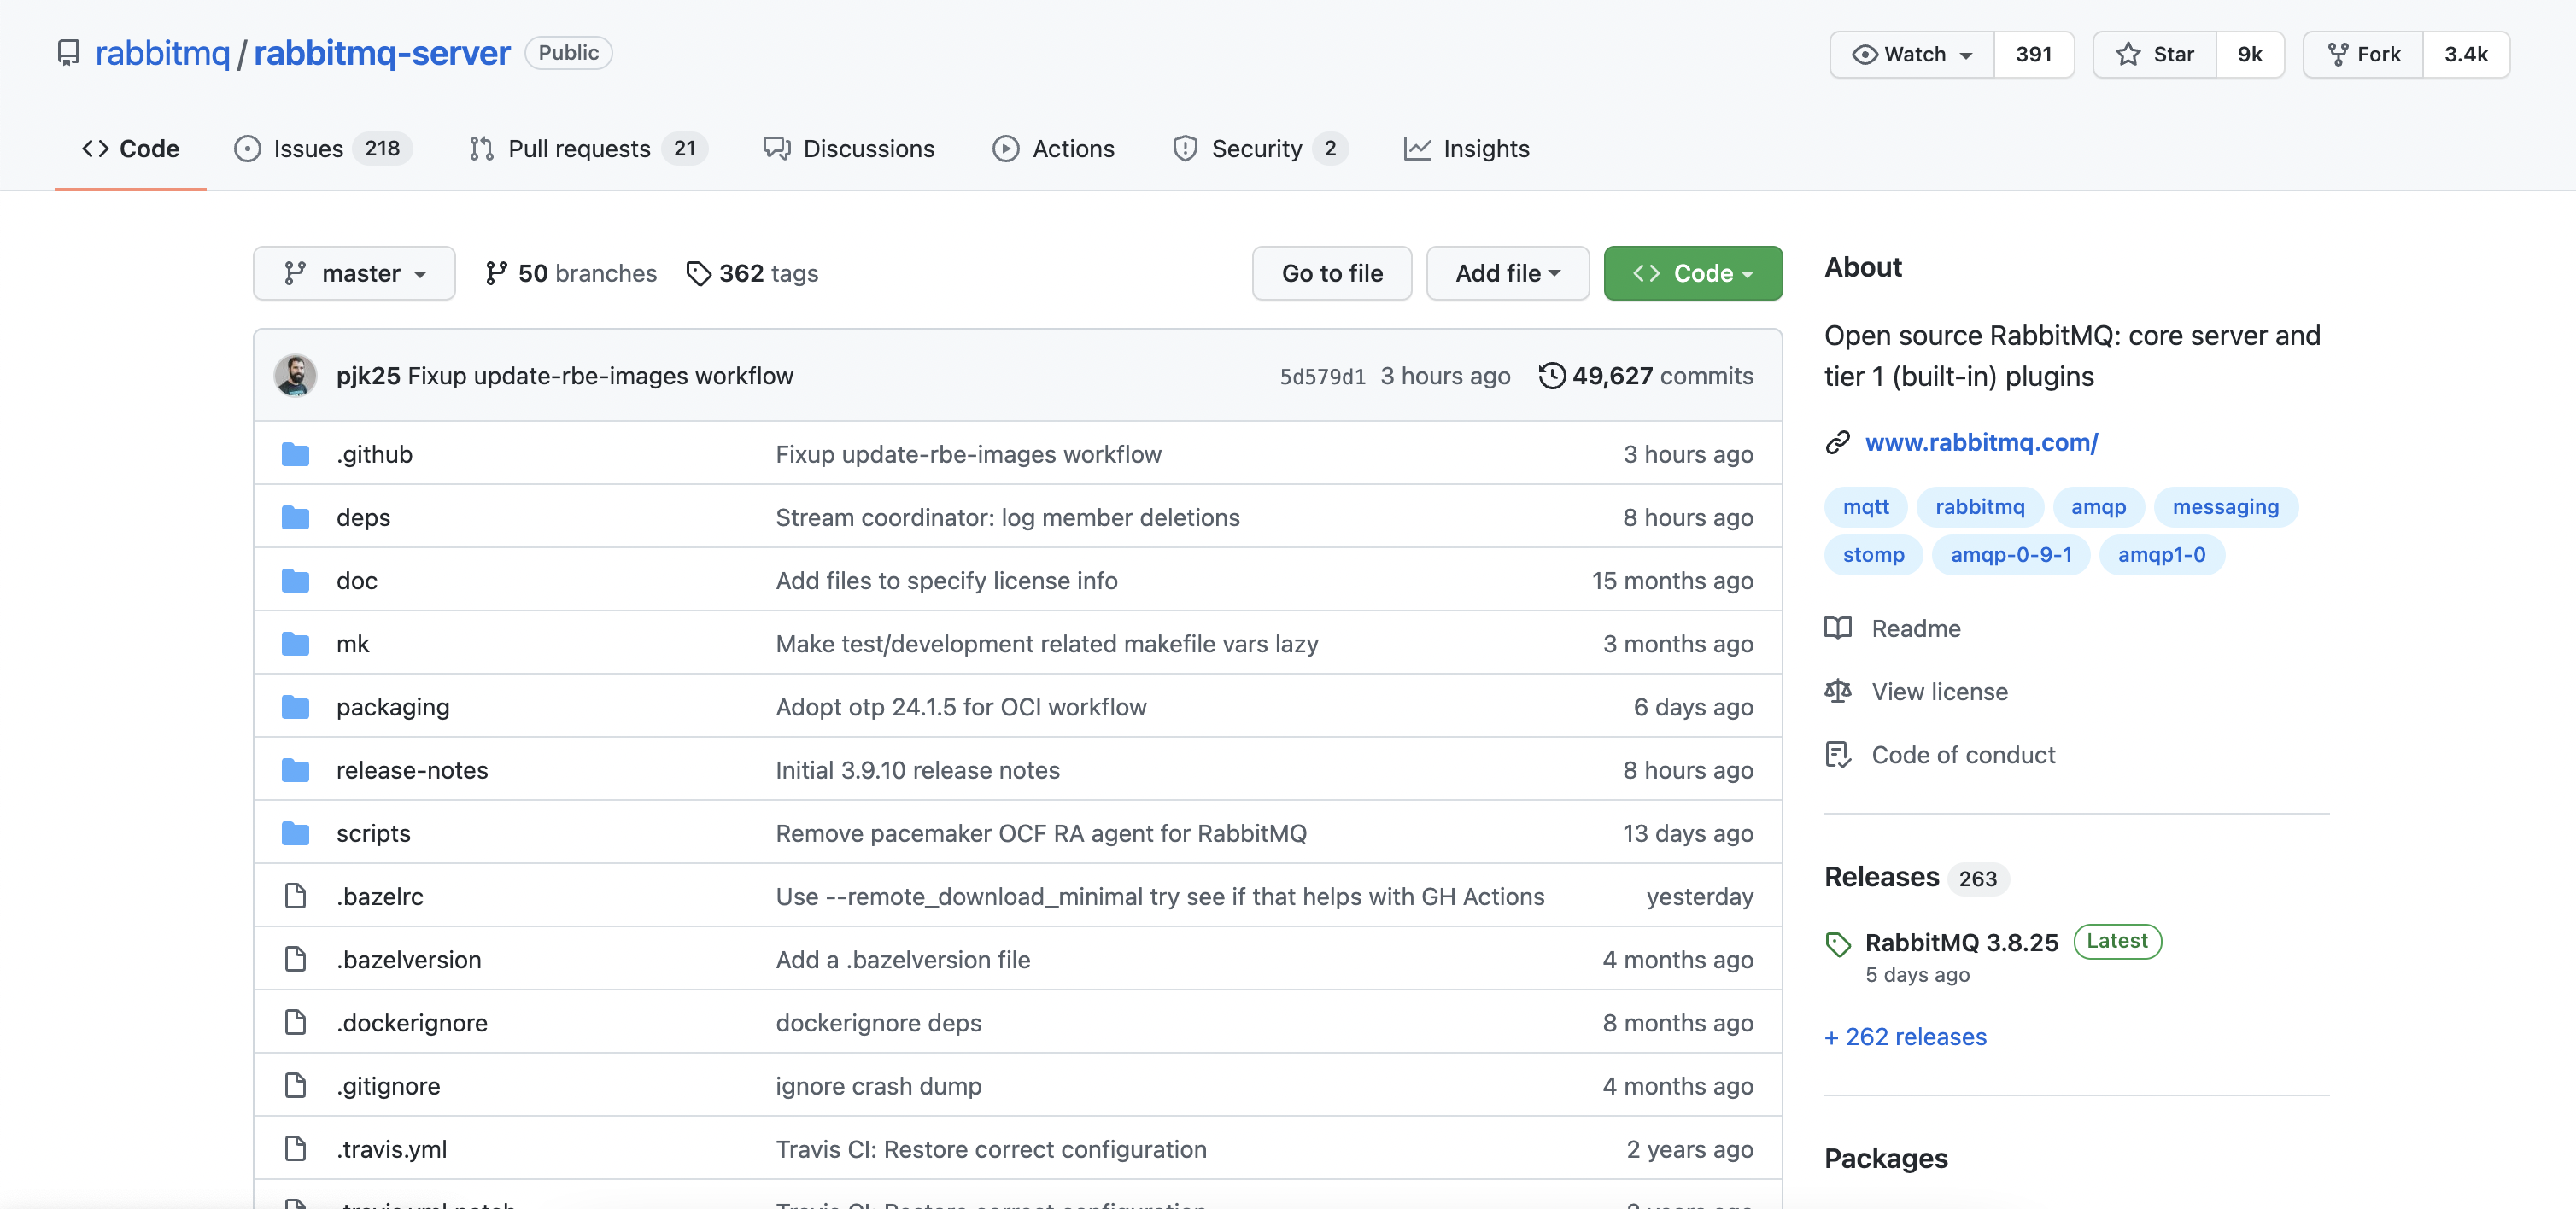This screenshot has height=1209, width=2576.
Task: Click the license scale icon
Action: 1838,691
